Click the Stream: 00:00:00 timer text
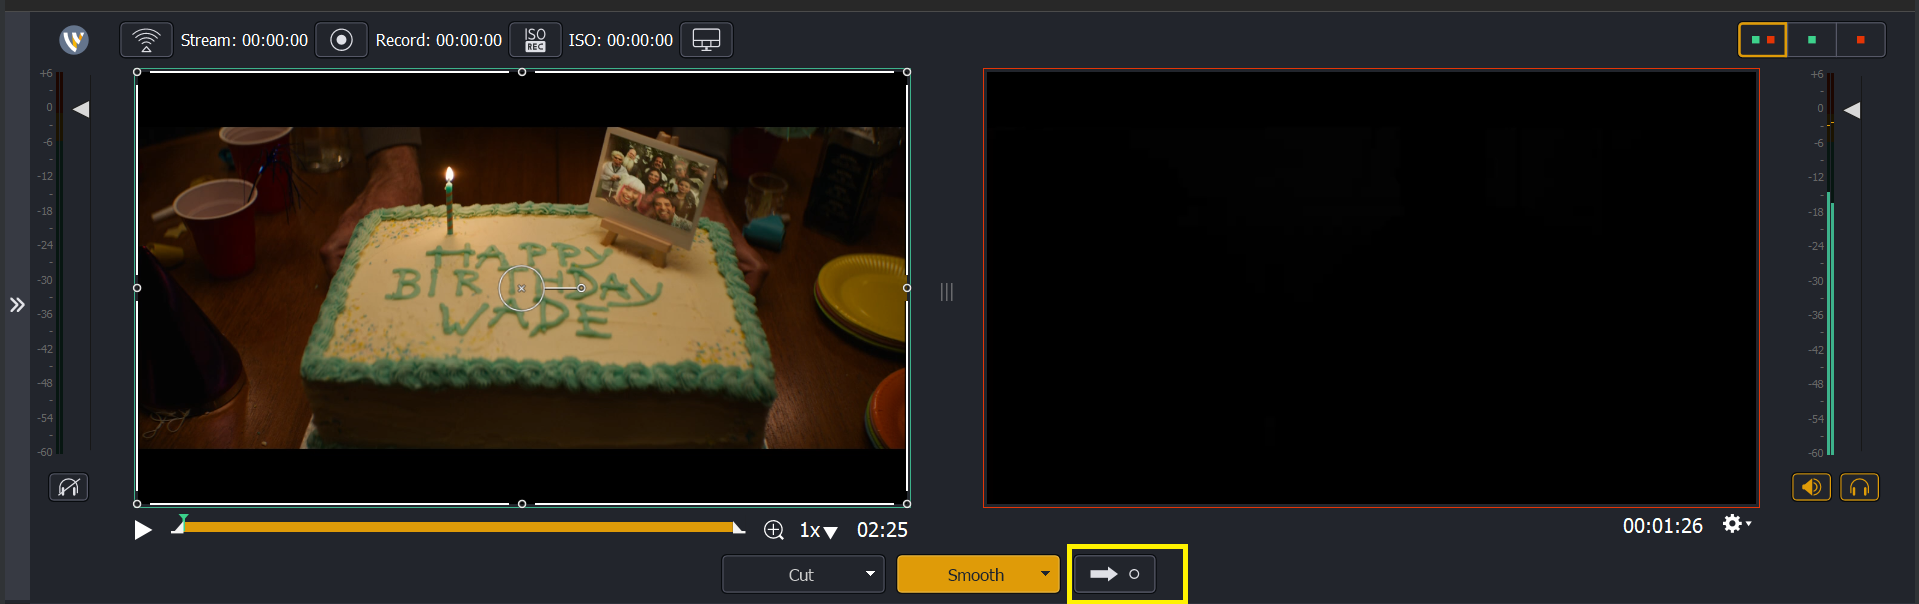This screenshot has height=604, width=1919. click(244, 40)
